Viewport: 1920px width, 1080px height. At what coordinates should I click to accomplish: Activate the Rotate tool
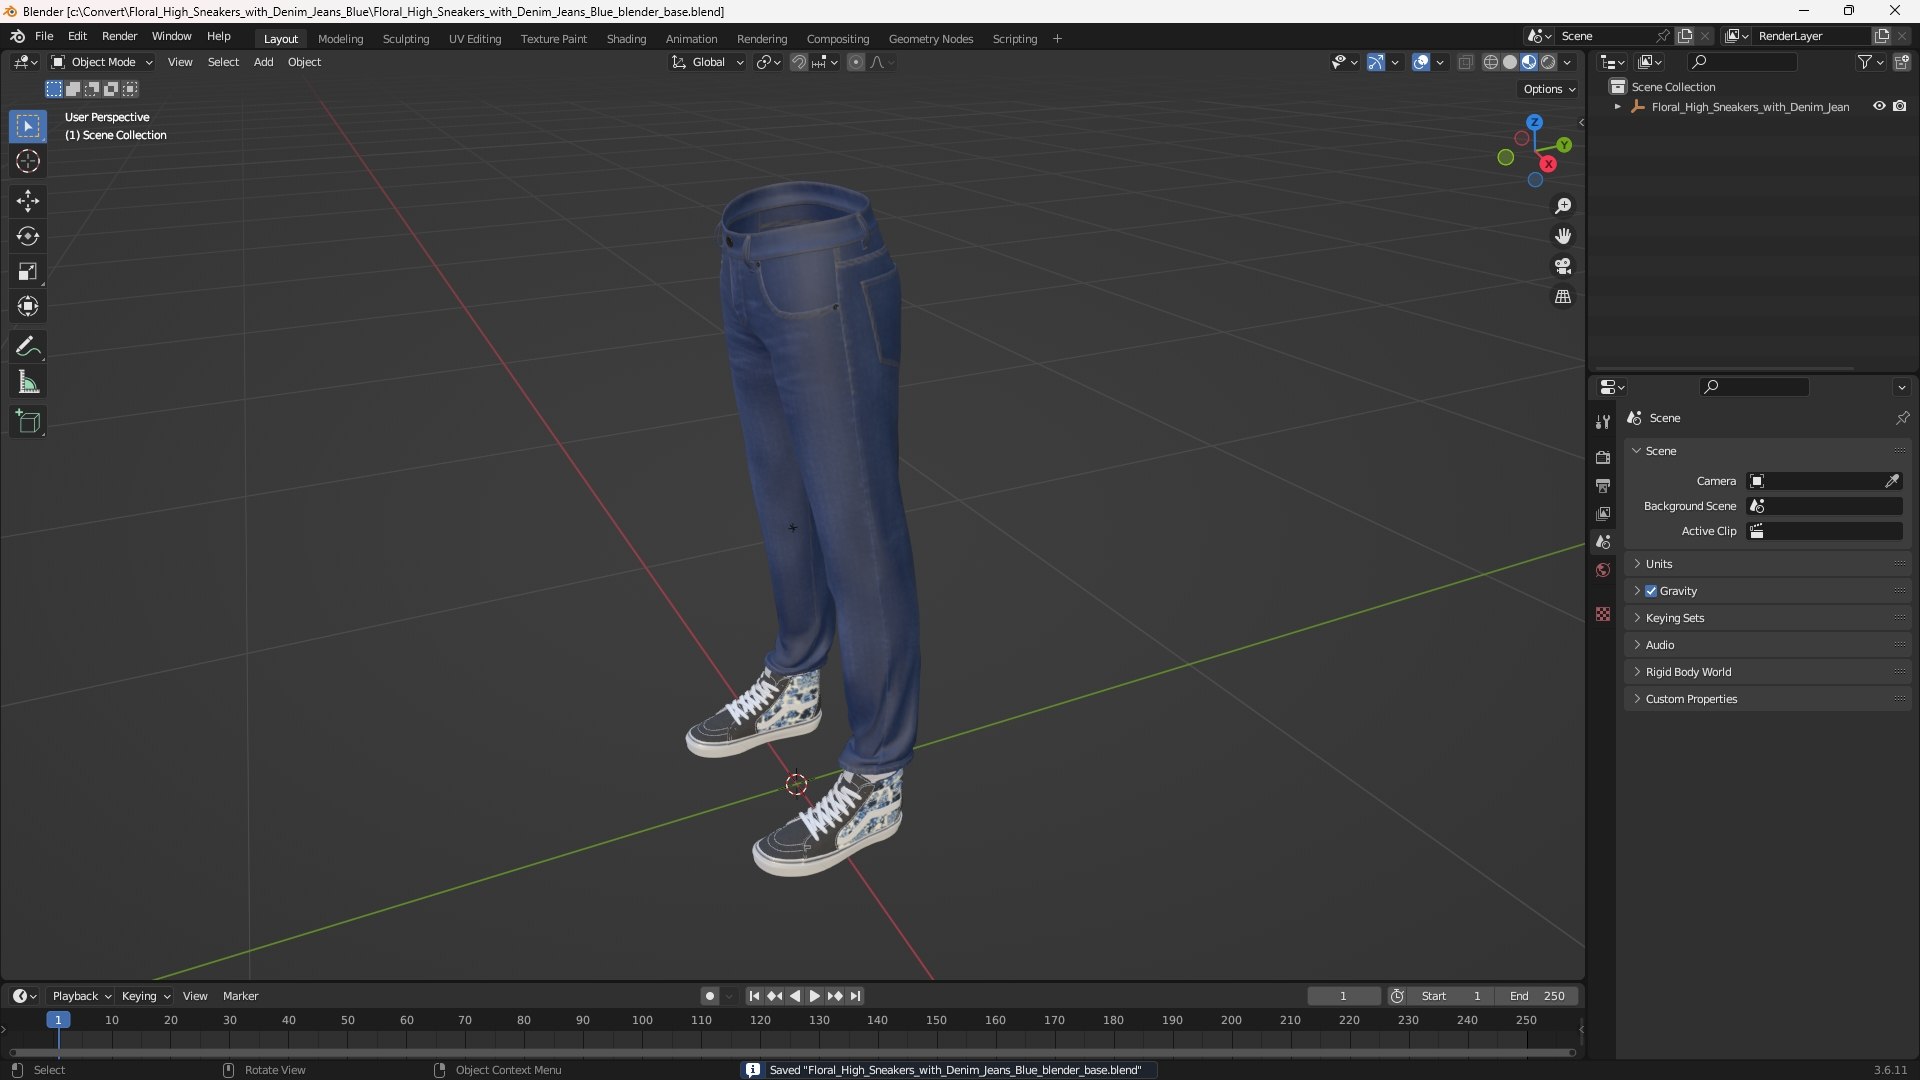28,236
